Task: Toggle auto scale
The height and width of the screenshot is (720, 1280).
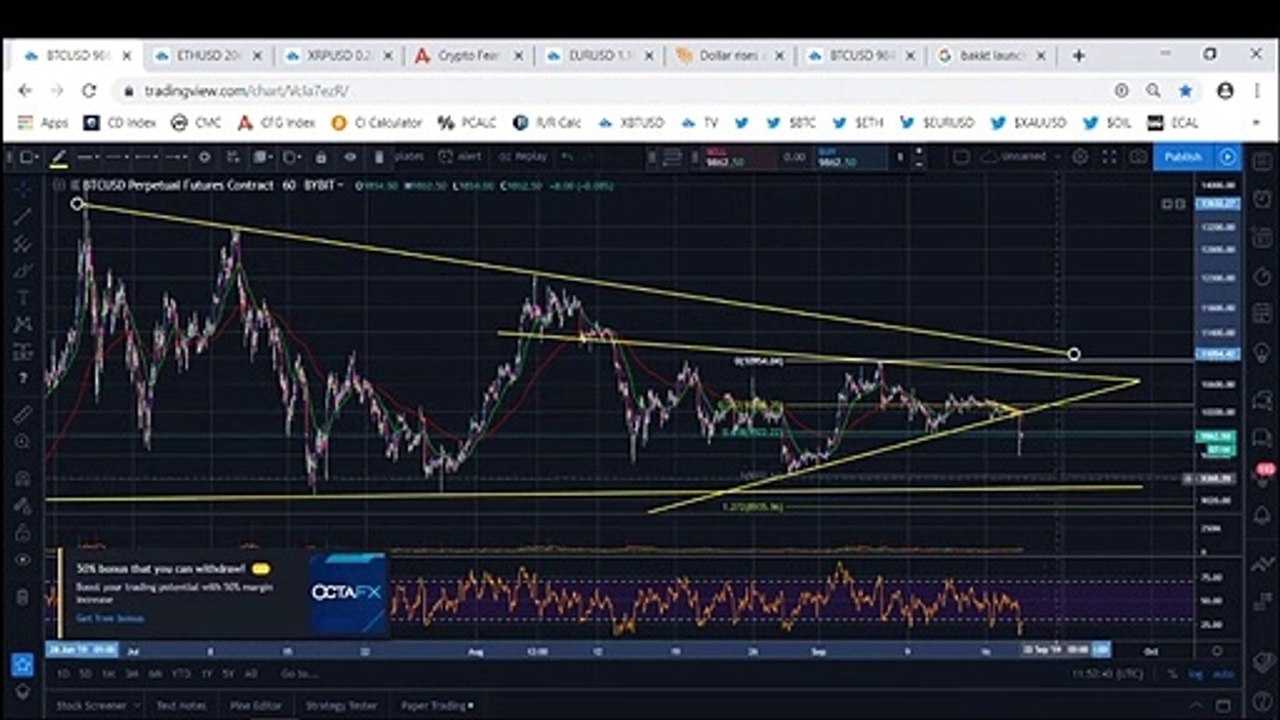Action: [1222, 674]
